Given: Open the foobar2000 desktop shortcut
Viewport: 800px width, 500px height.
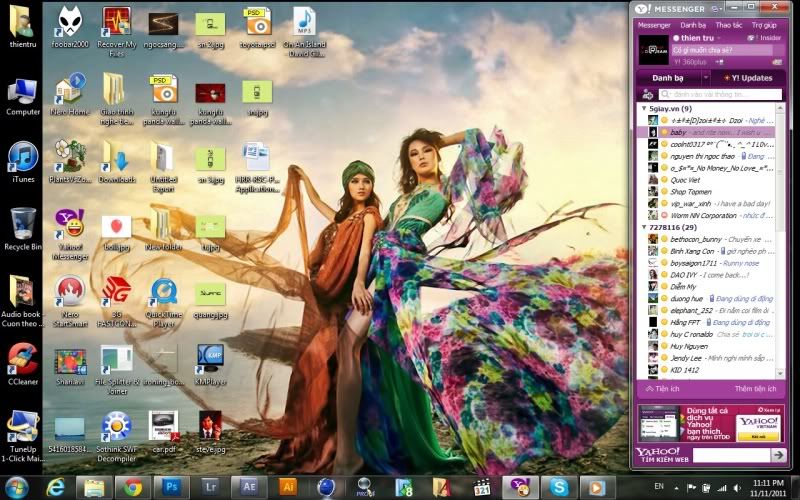Looking at the screenshot, I should tap(68, 22).
